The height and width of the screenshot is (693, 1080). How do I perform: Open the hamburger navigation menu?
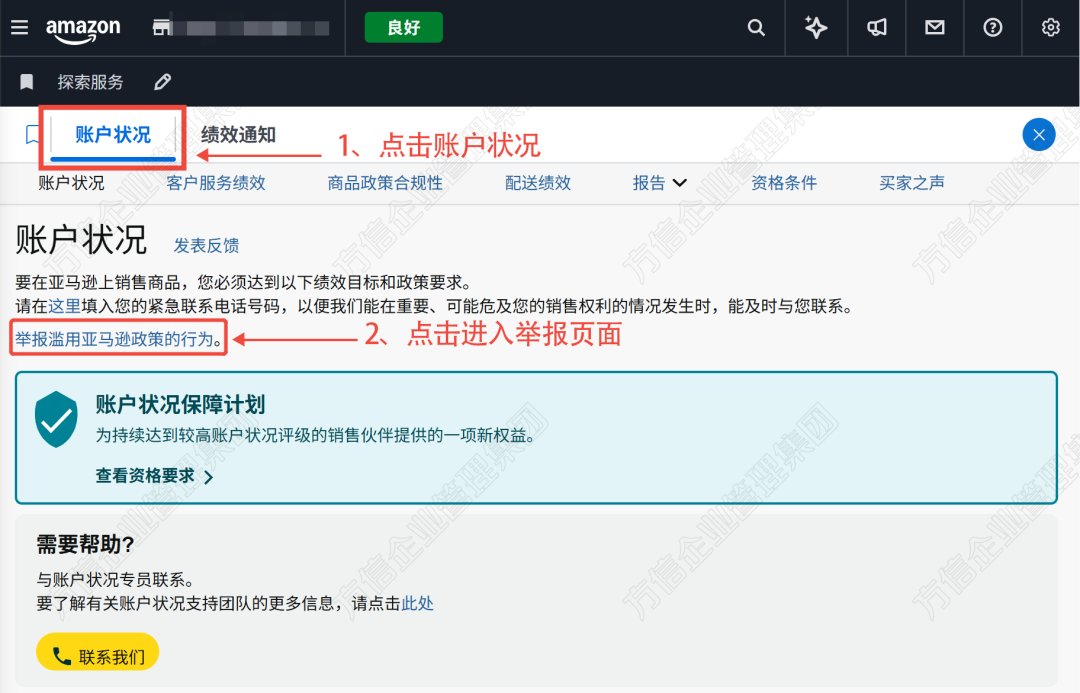click(x=19, y=28)
